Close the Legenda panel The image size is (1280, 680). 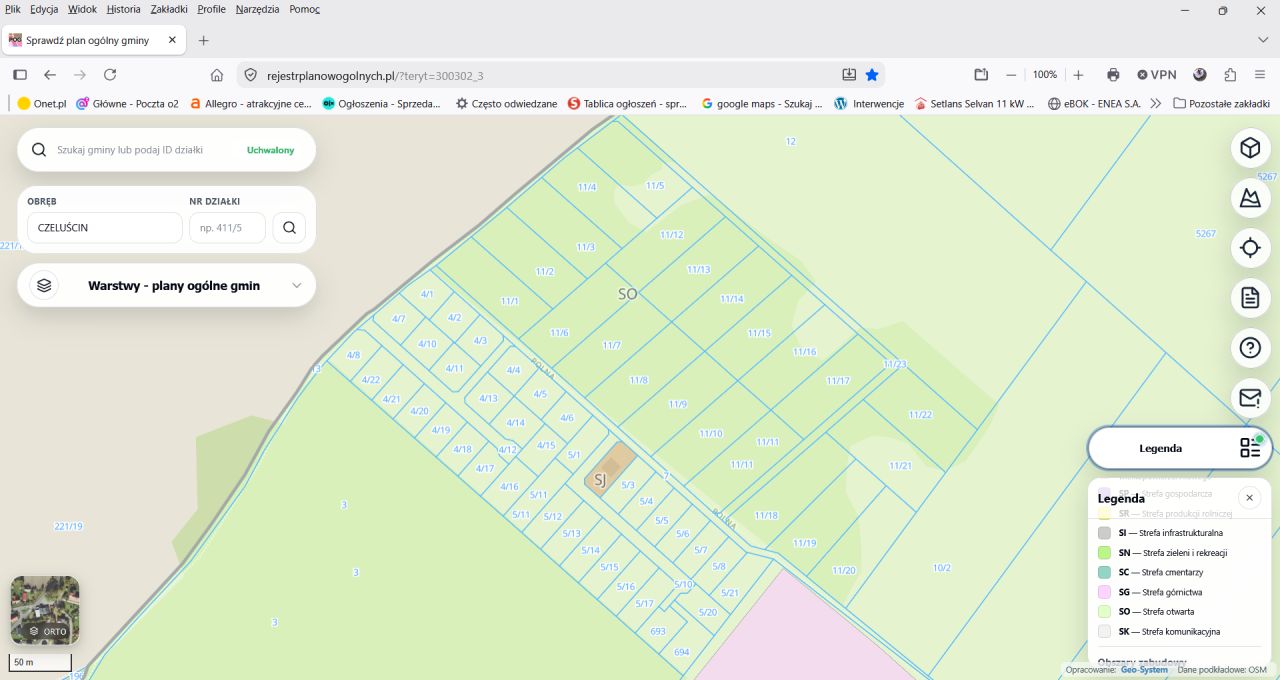[x=1249, y=497]
